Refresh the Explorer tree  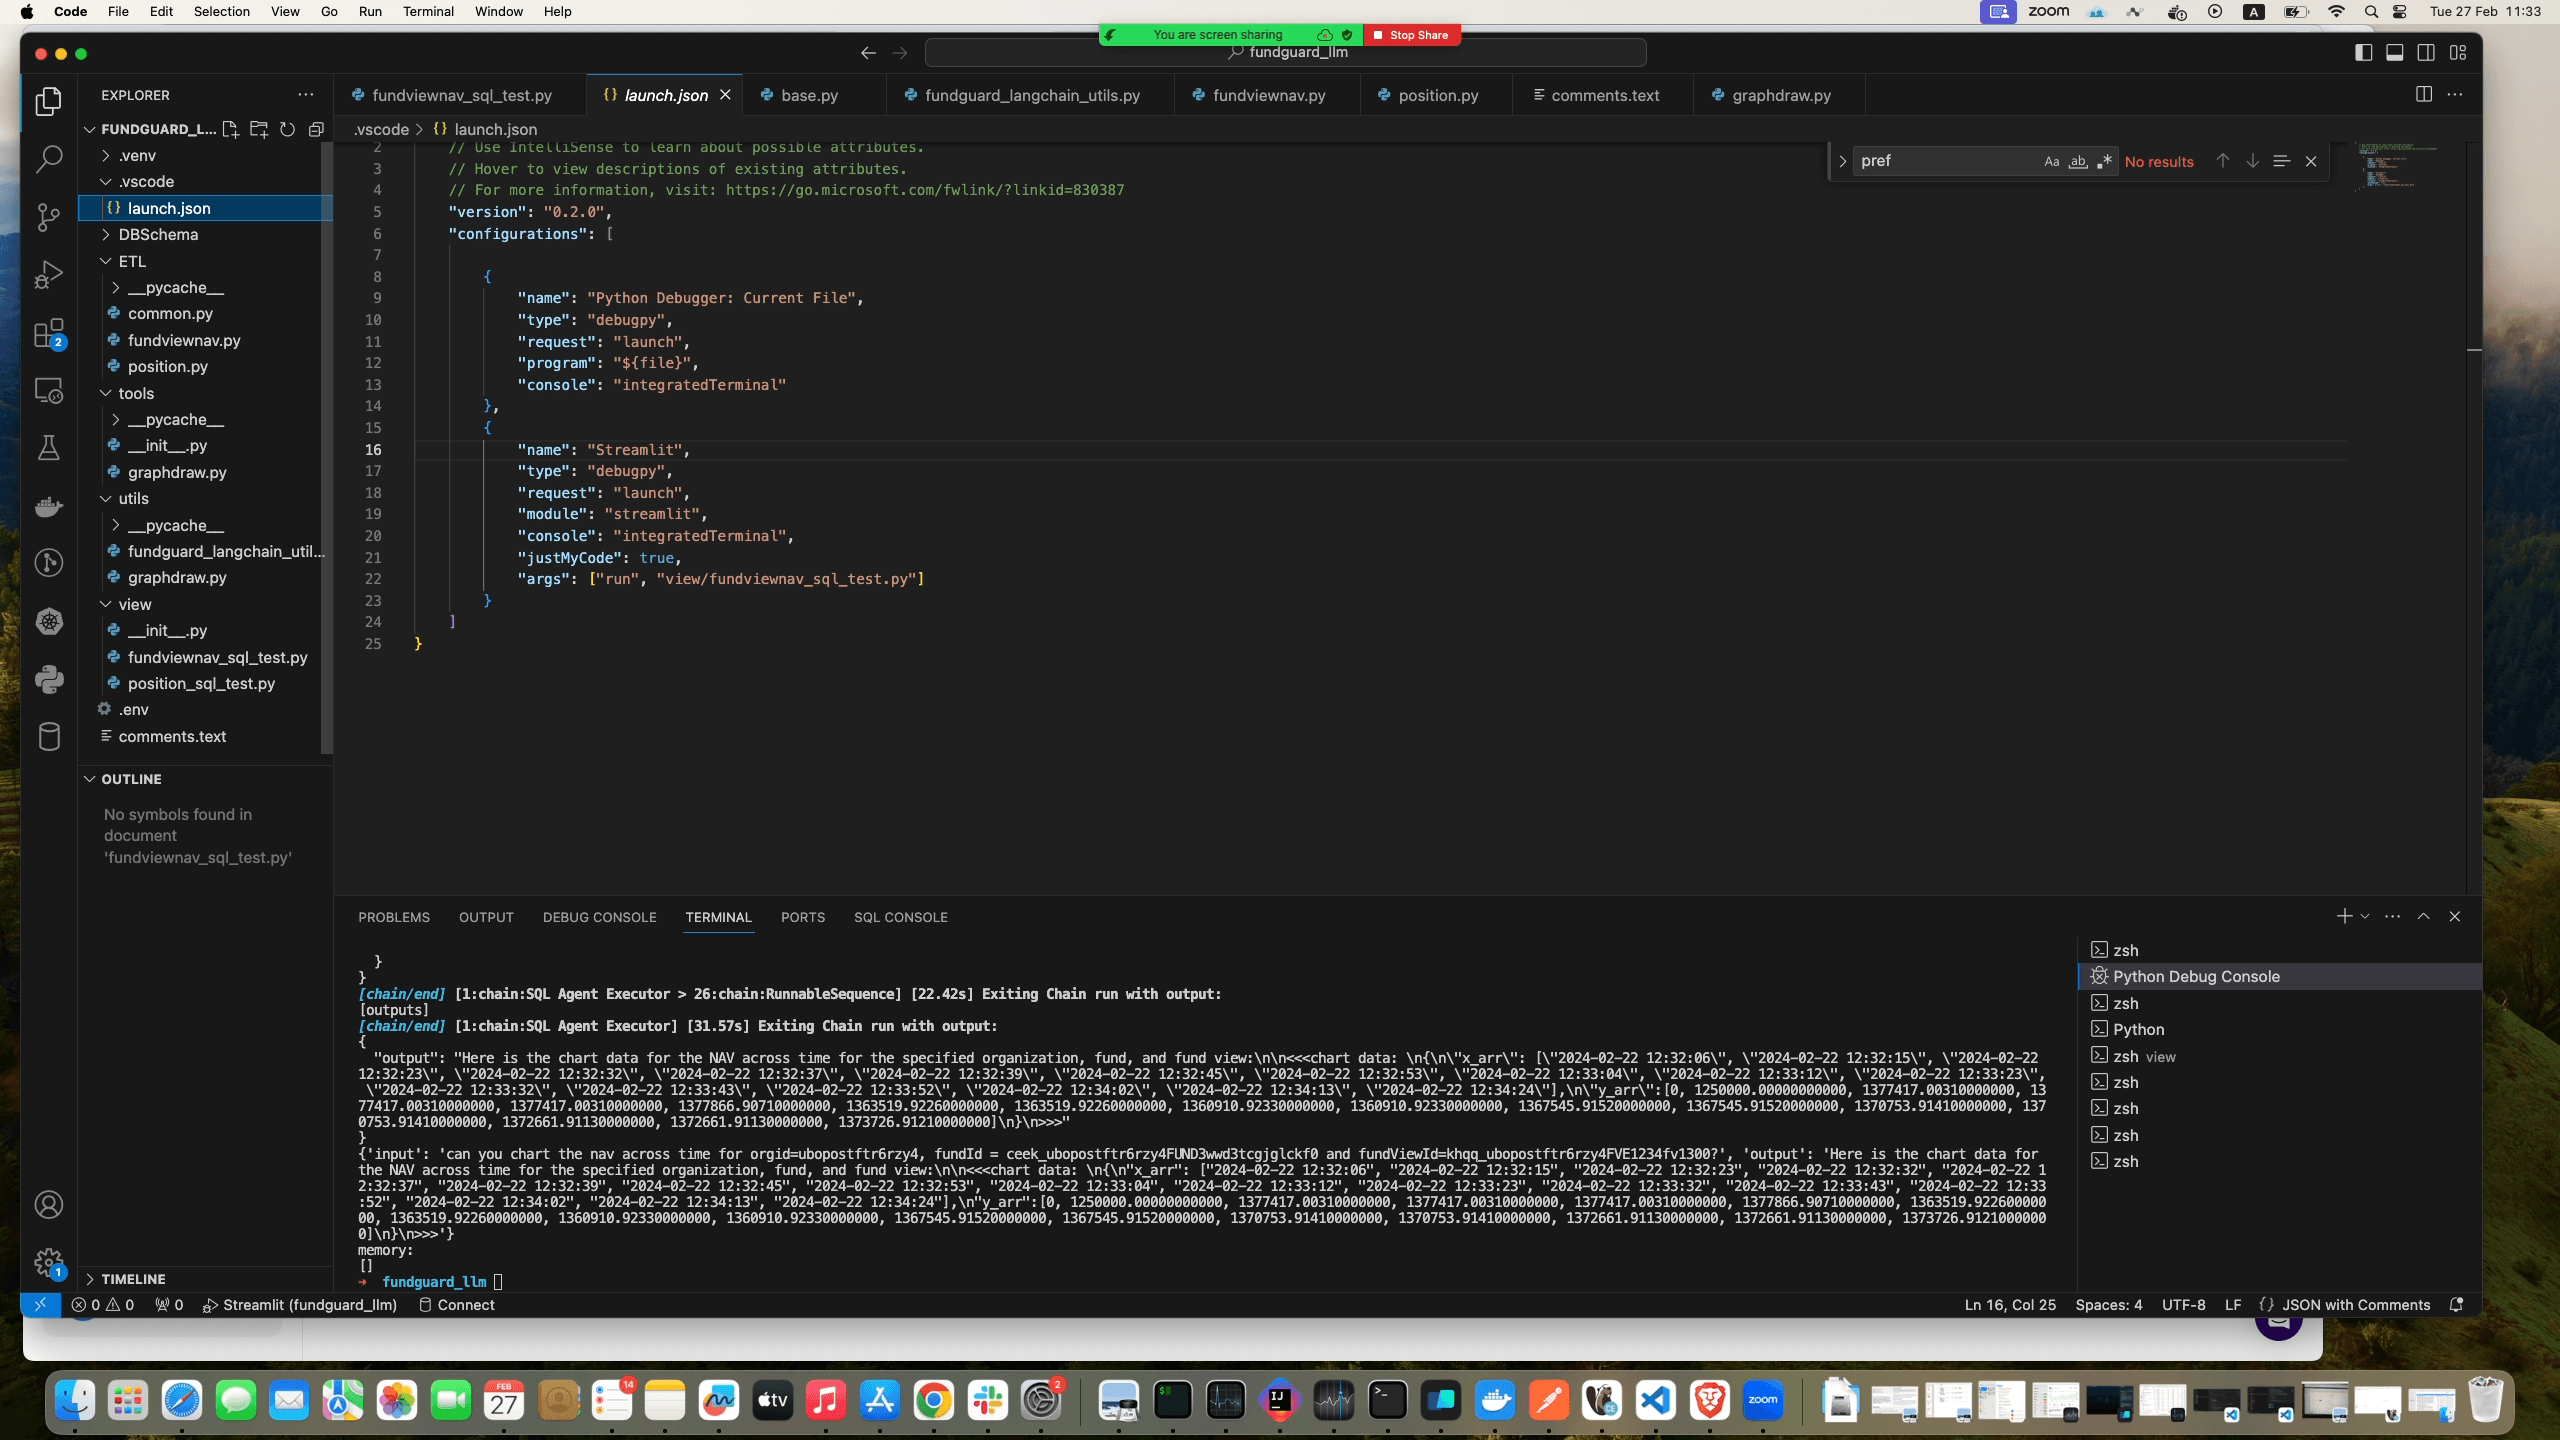coord(287,129)
